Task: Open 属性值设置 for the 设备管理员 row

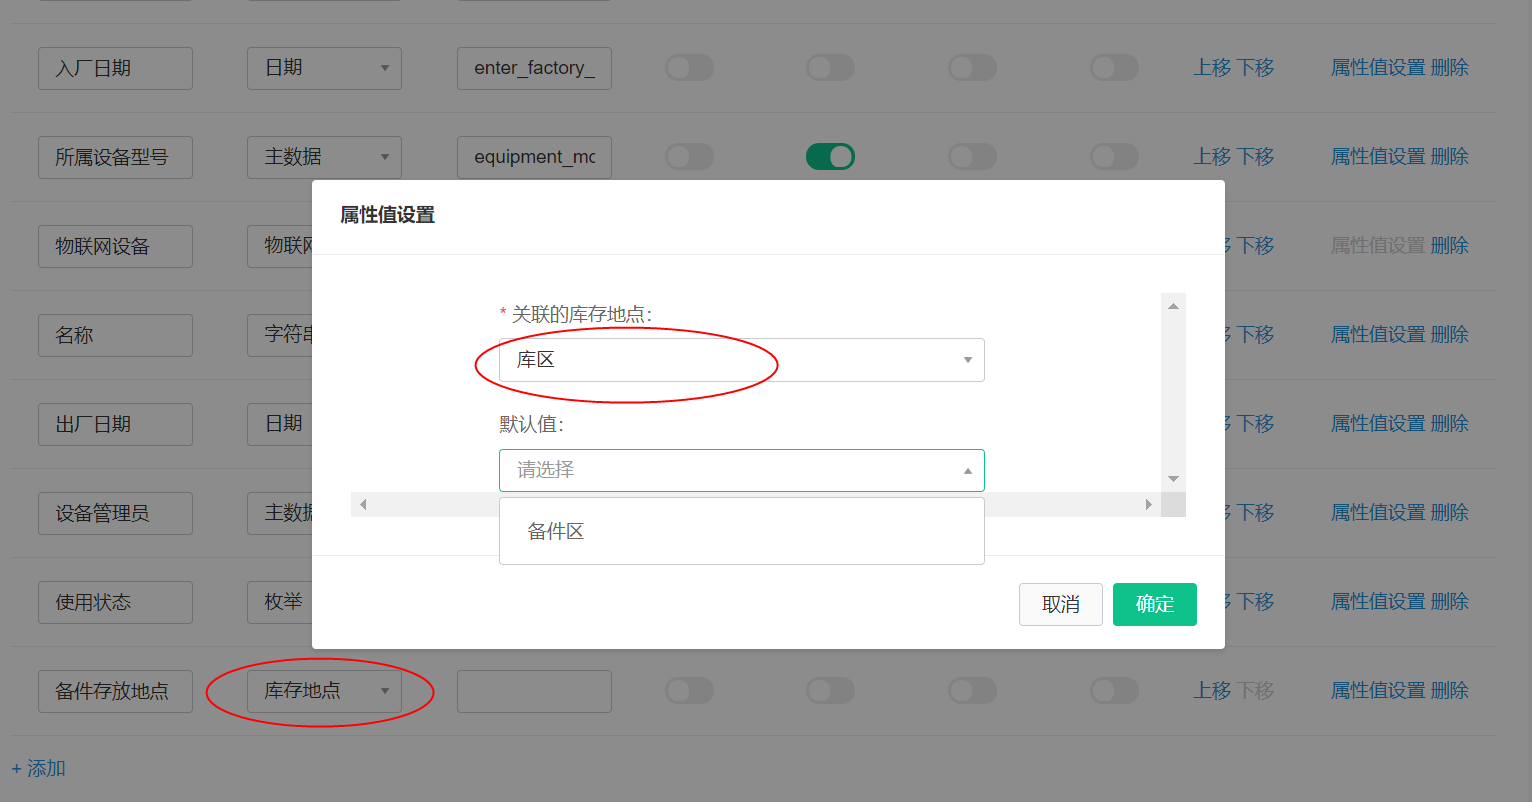Action: pos(1378,513)
